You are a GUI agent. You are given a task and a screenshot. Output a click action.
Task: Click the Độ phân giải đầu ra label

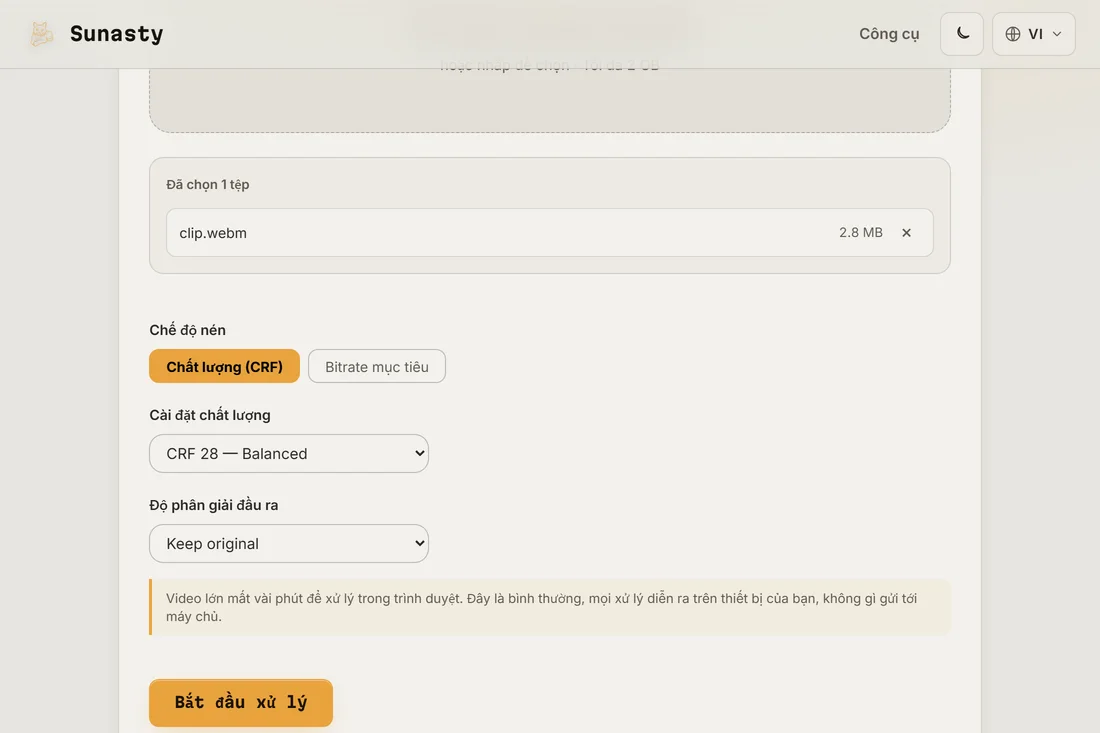coord(214,505)
